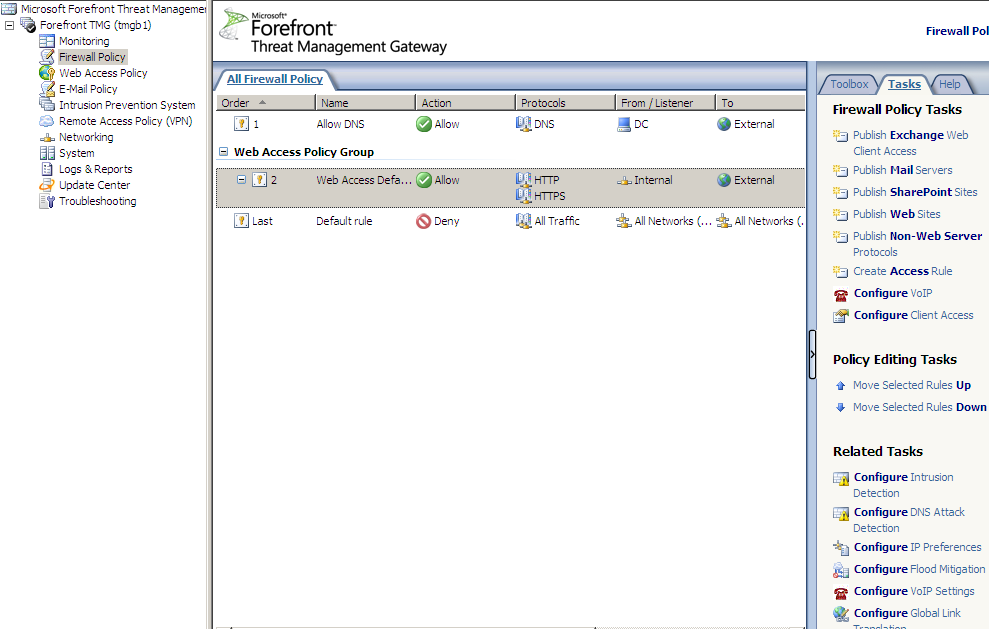Collapse the Web Access Policy Group

tap(223, 153)
